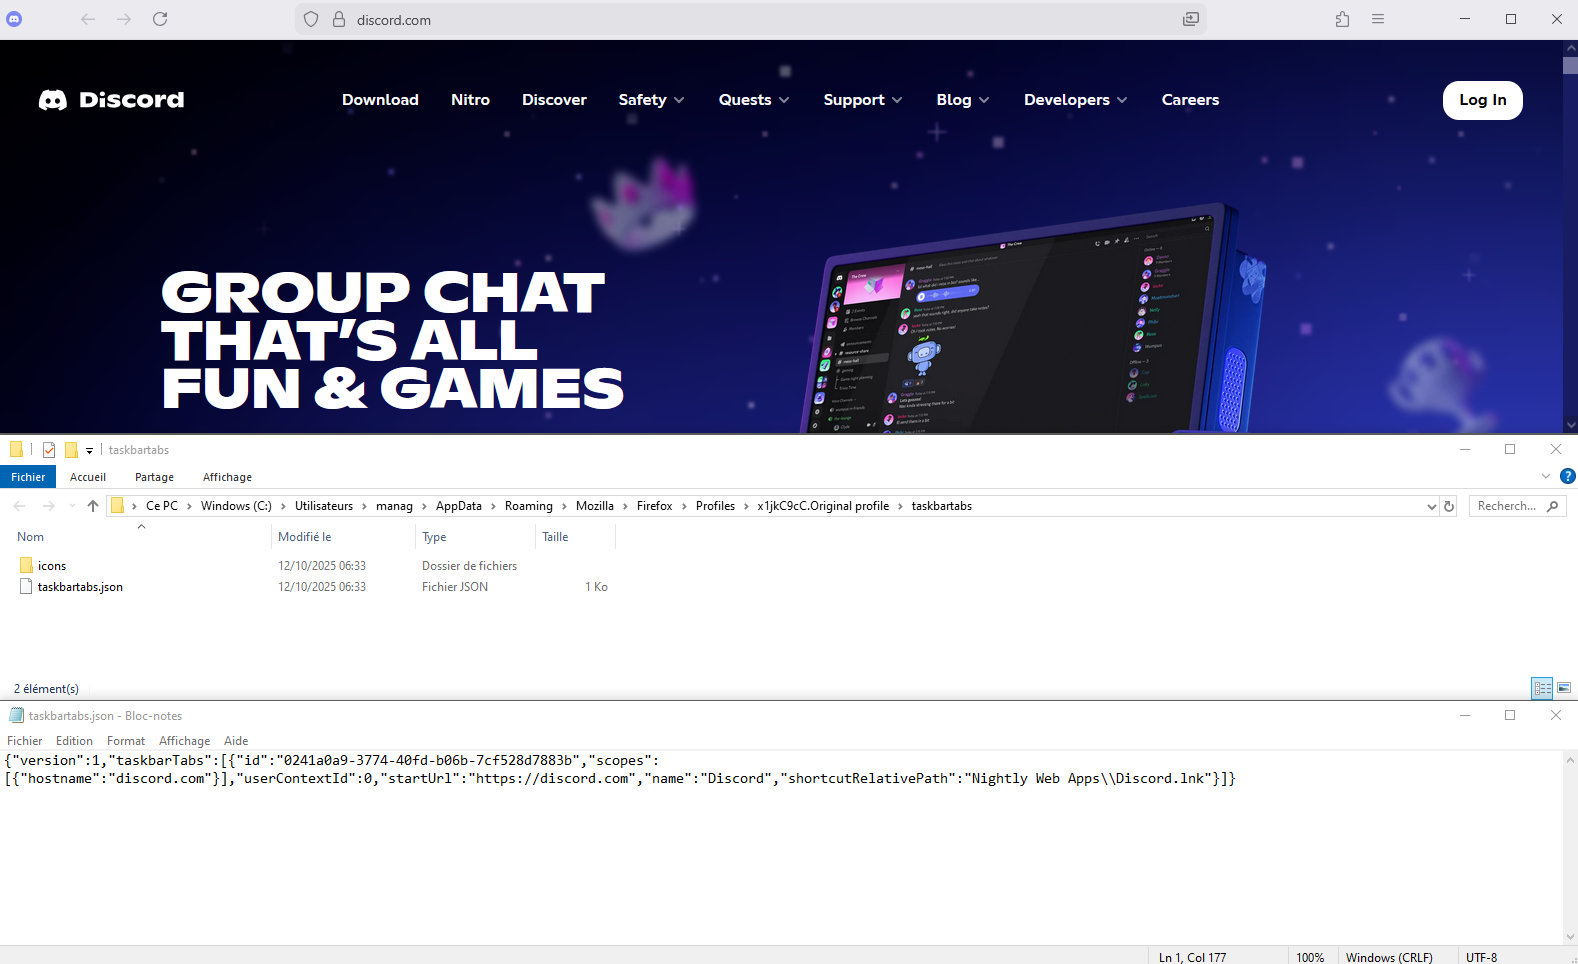Open the Fichier menu in Notepad

click(25, 741)
